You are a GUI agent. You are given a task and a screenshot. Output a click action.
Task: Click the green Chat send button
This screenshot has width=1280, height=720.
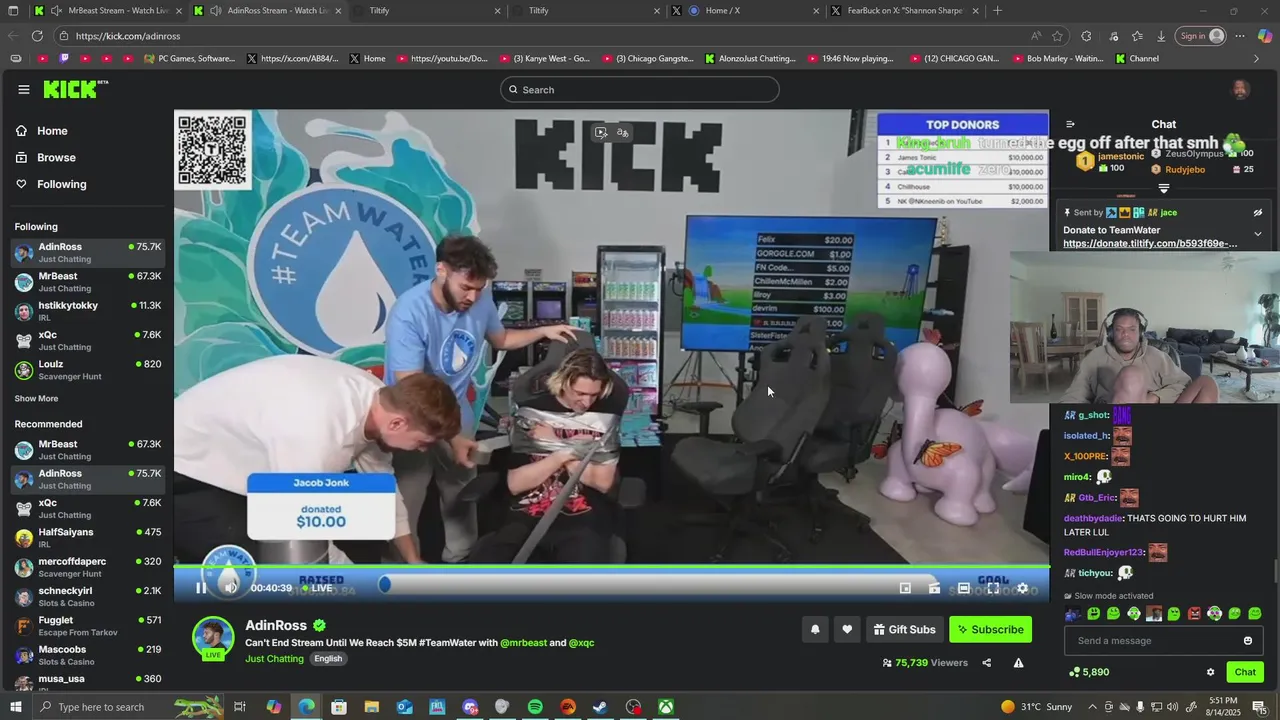click(1245, 672)
